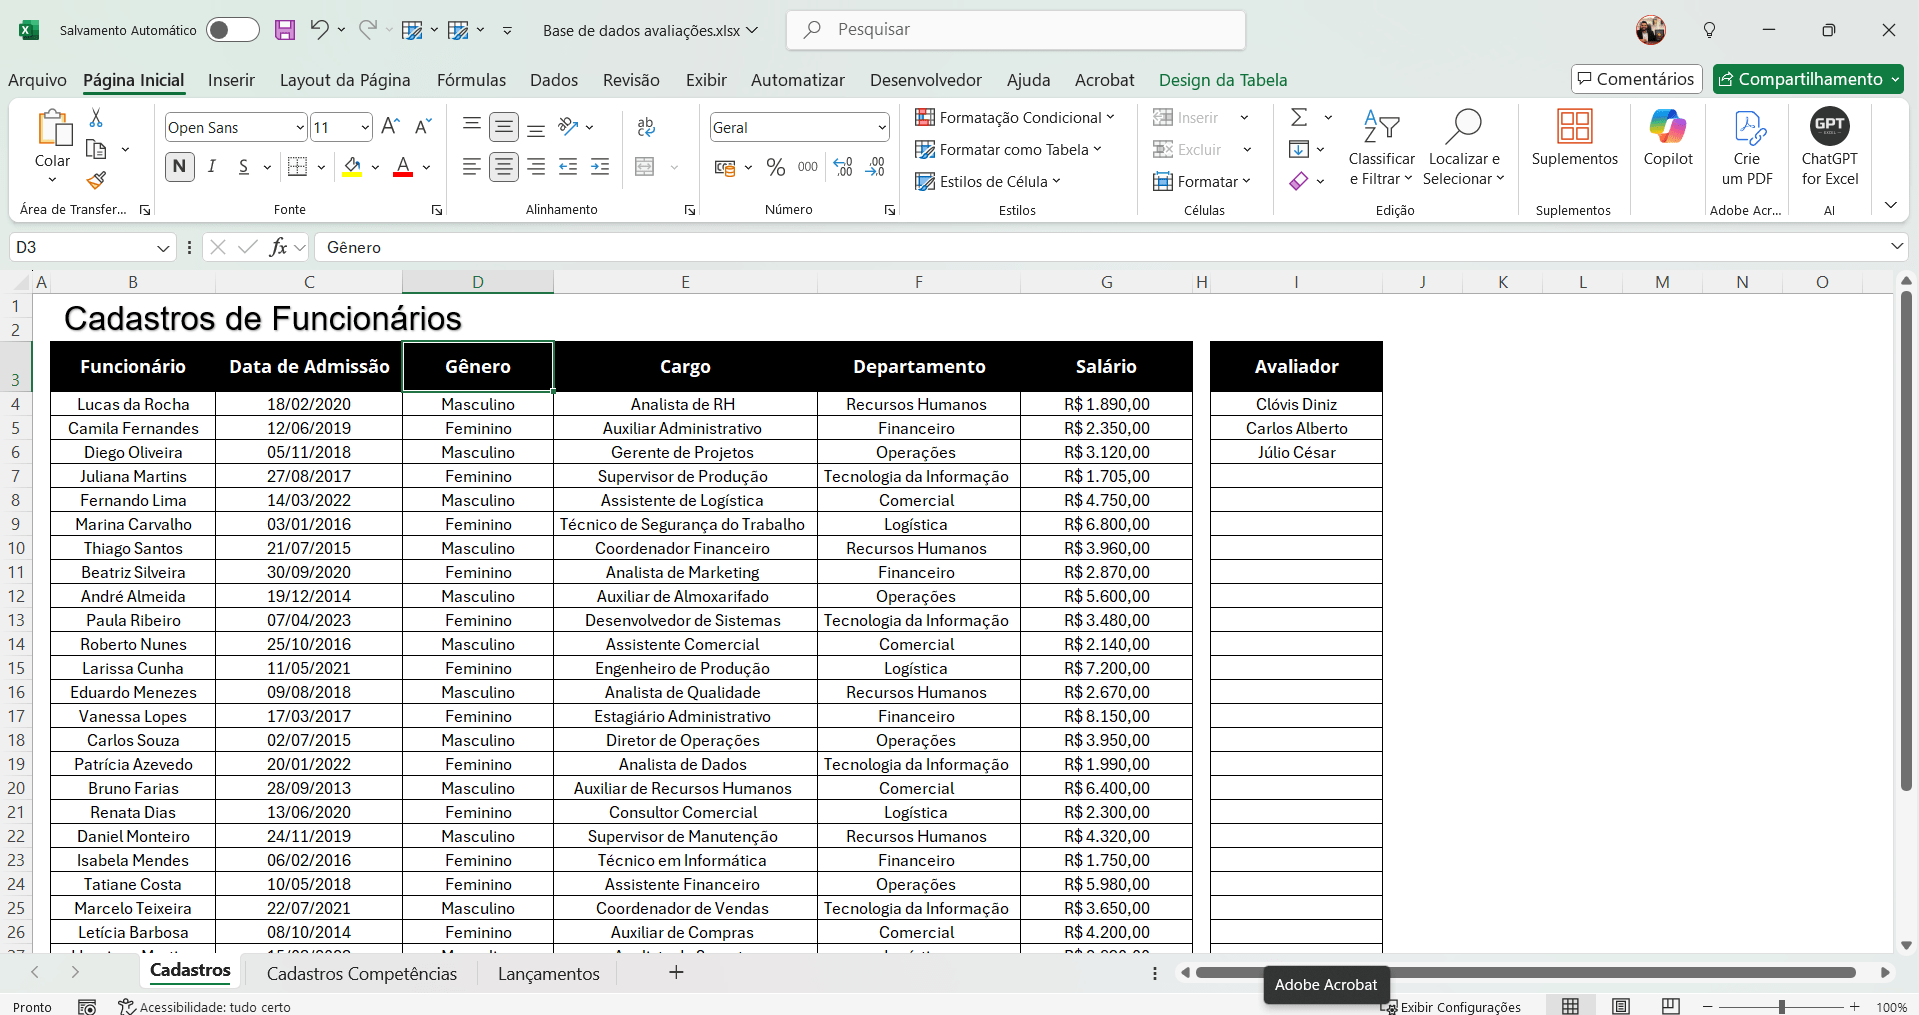This screenshot has height=1015, width=1919.
Task: Open the Copilot tool
Action: pos(1667,138)
